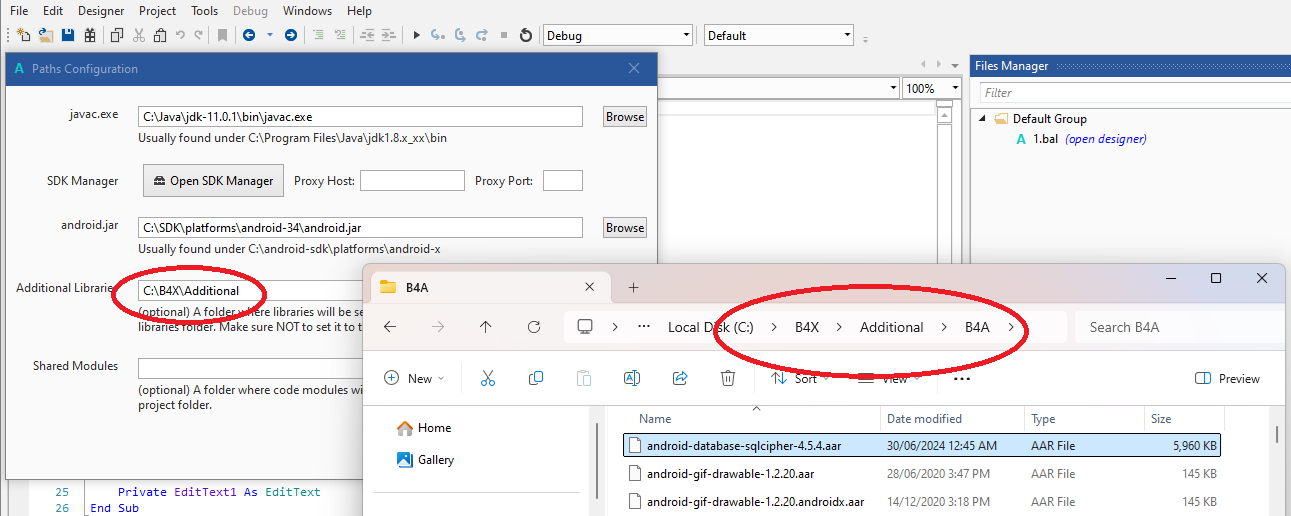Viewport: 1291px width, 516px height.
Task: Click the Open SDK Manager button
Action: [x=214, y=181]
